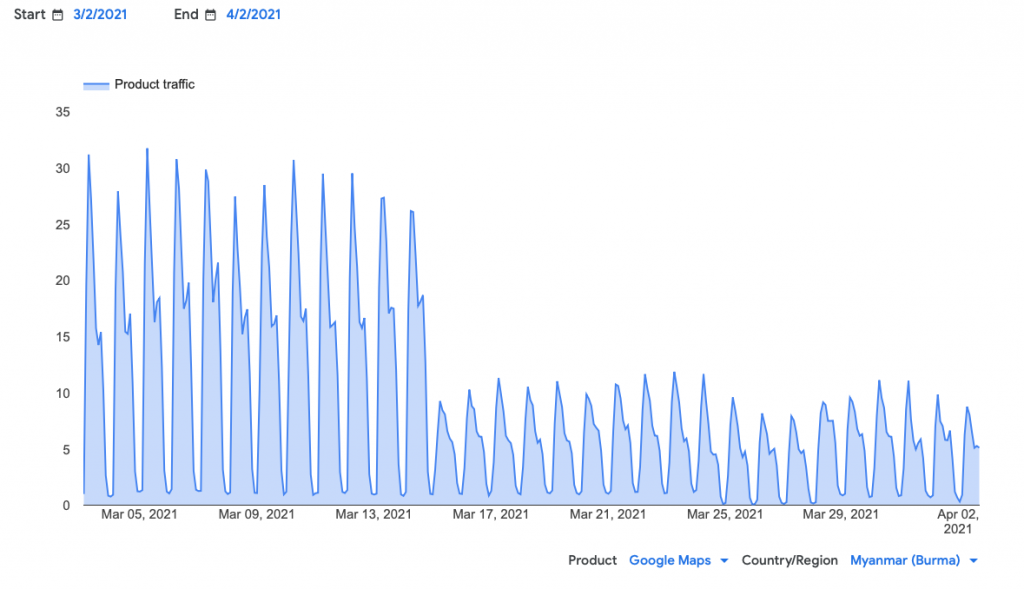The width and height of the screenshot is (1024, 589).
Task: Select the Mar 29, 2021 axis label
Action: pyautogui.click(x=841, y=515)
